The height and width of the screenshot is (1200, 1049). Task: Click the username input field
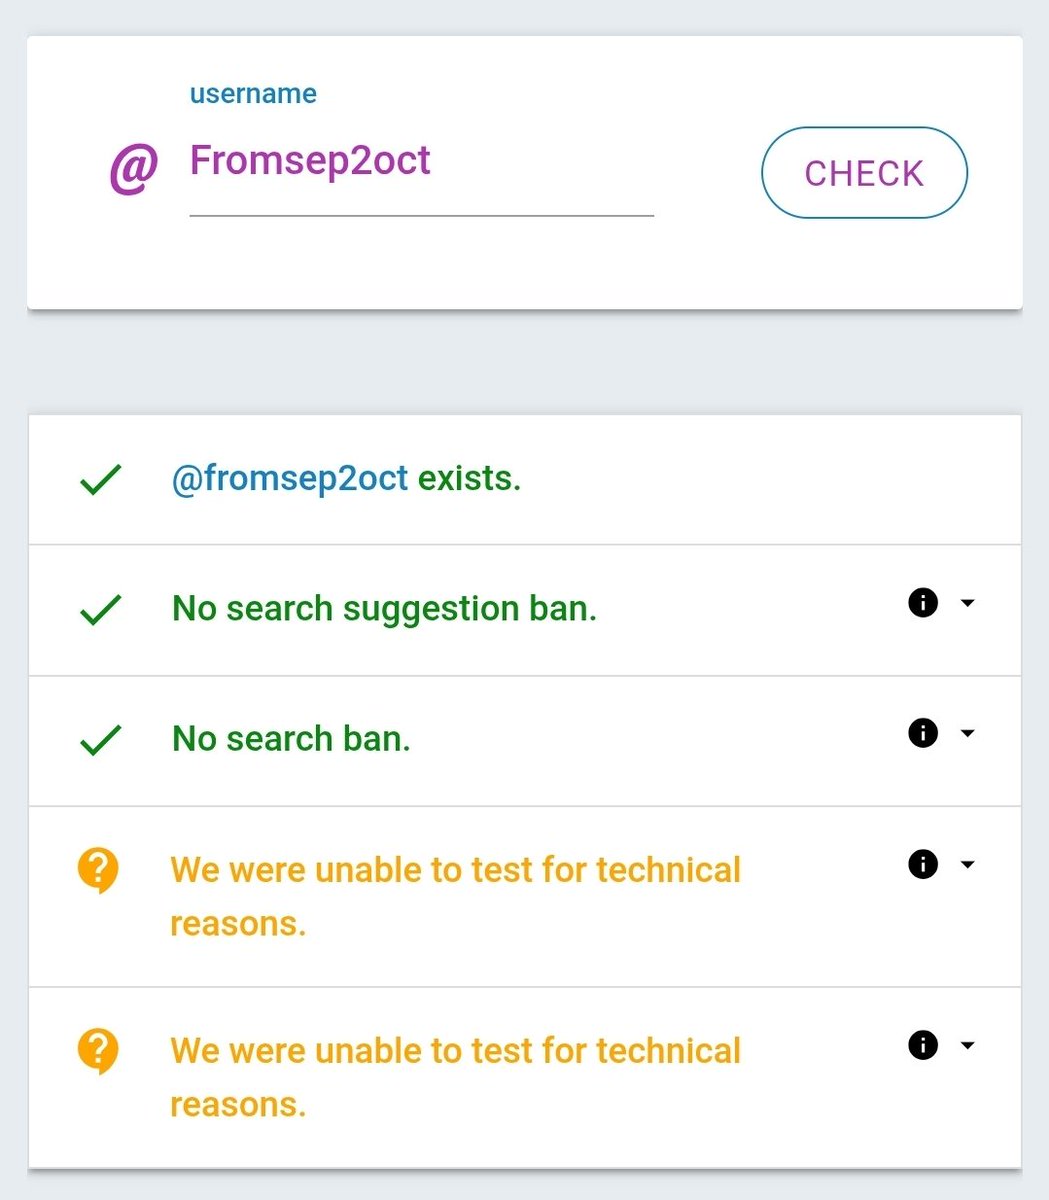(420, 162)
